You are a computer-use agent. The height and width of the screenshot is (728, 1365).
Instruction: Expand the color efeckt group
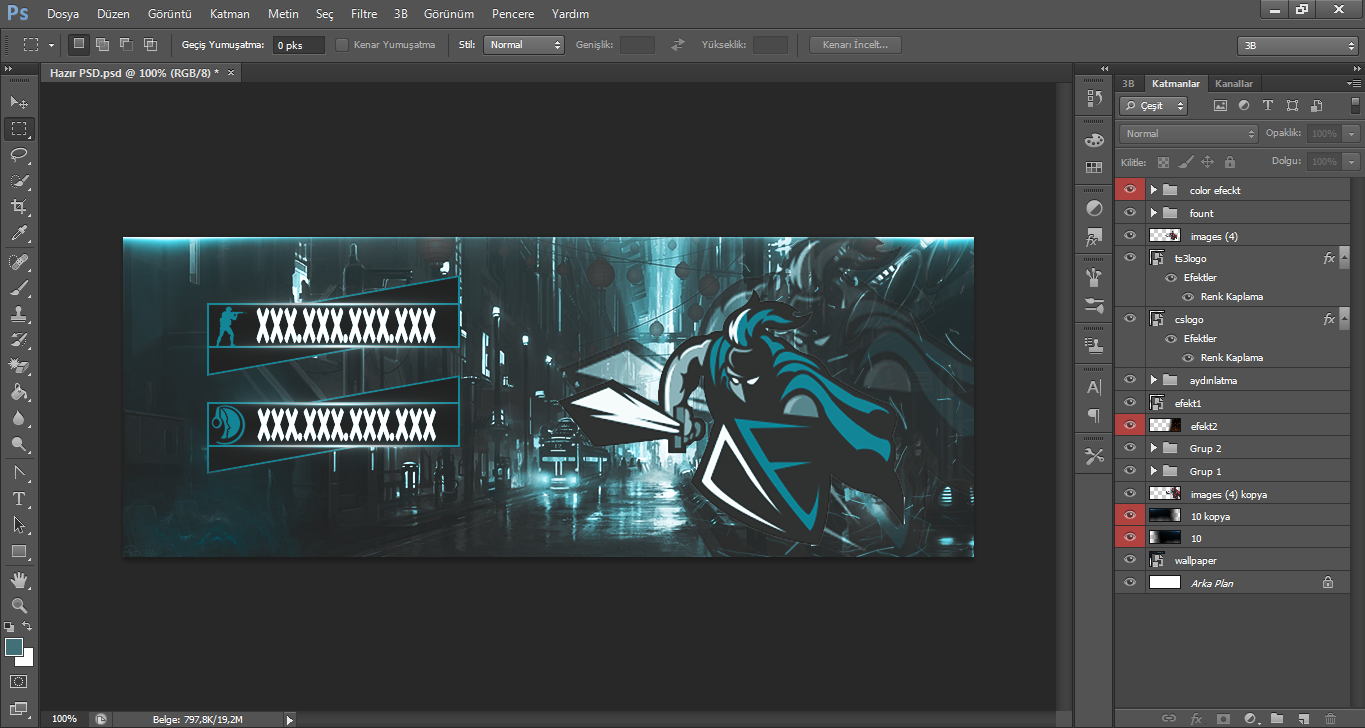pyautogui.click(x=1153, y=190)
